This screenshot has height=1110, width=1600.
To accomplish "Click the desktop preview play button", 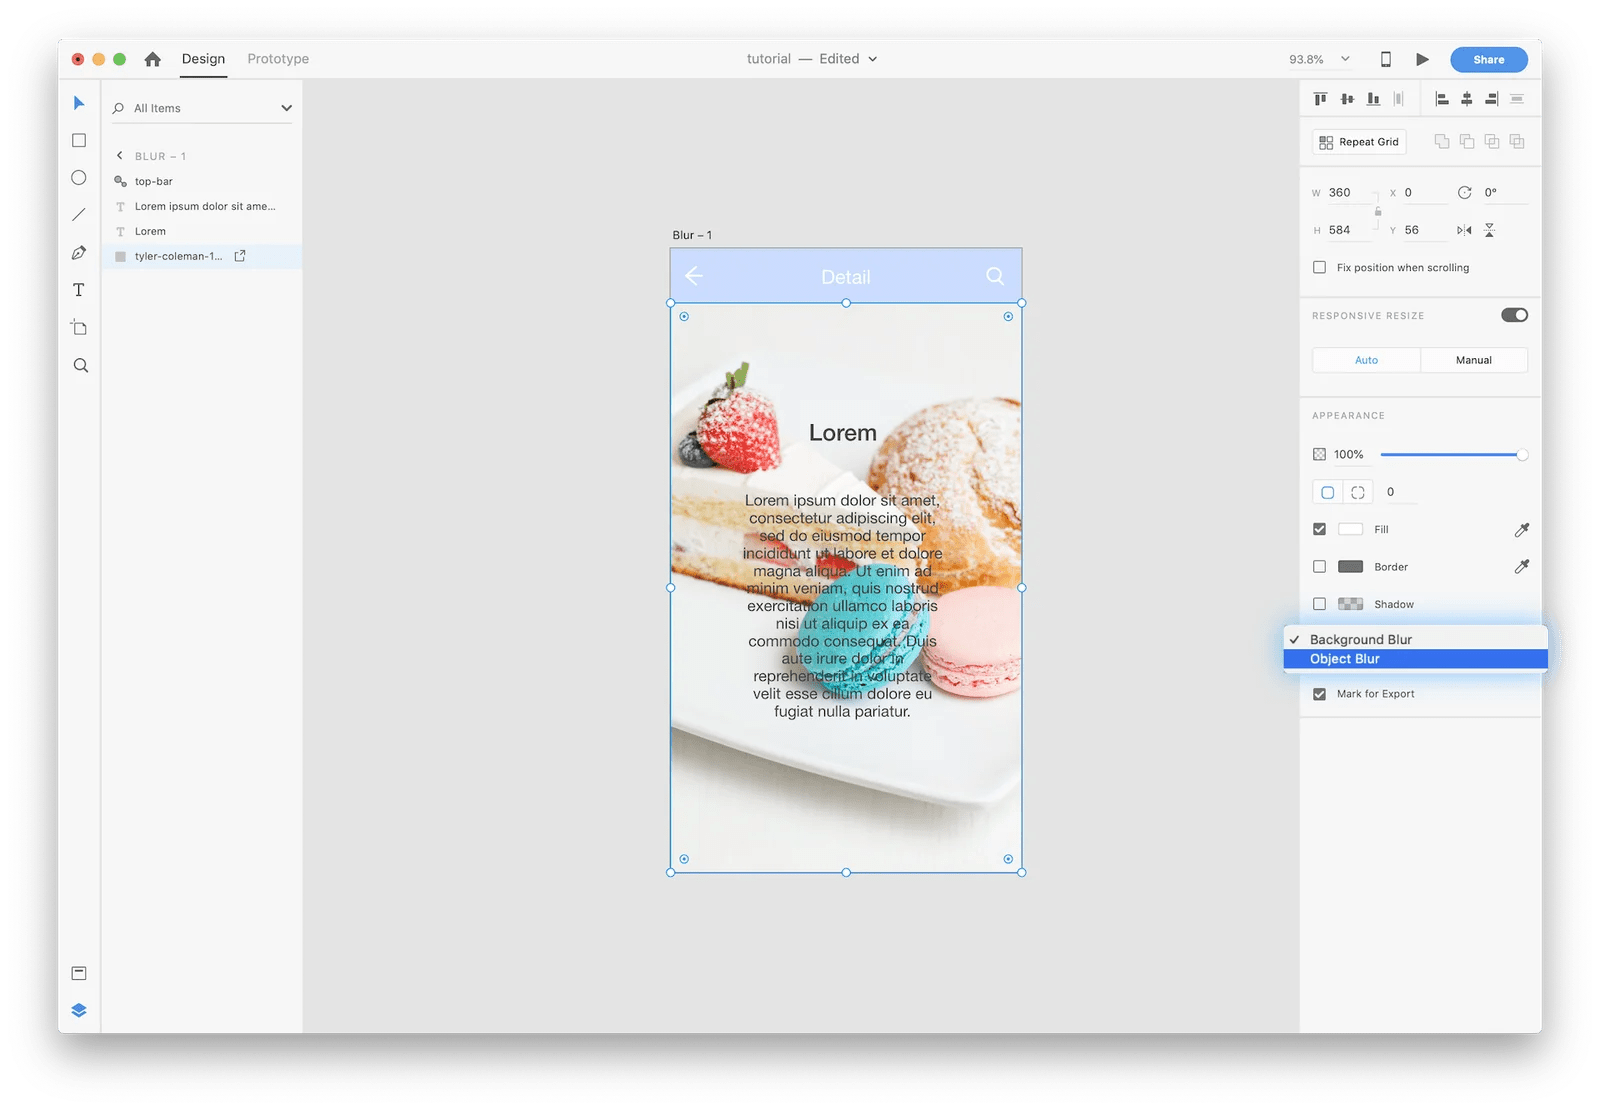I will (1422, 59).
